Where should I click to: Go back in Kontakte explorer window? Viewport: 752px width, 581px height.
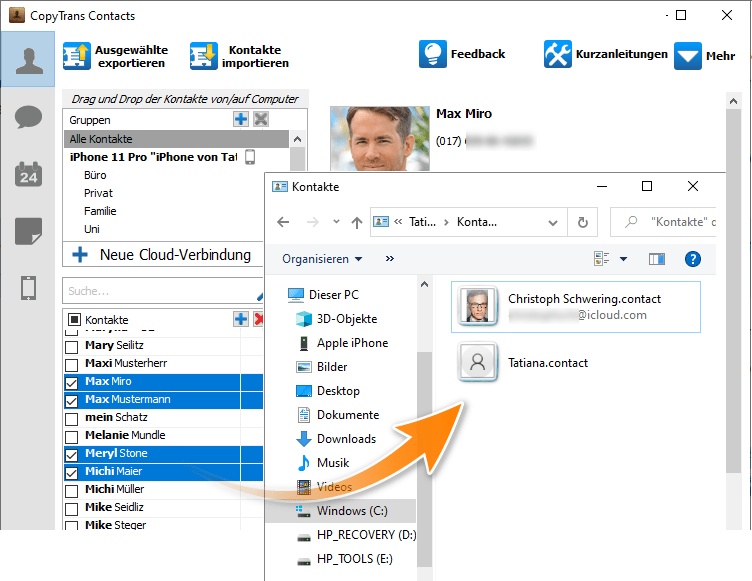tap(283, 222)
